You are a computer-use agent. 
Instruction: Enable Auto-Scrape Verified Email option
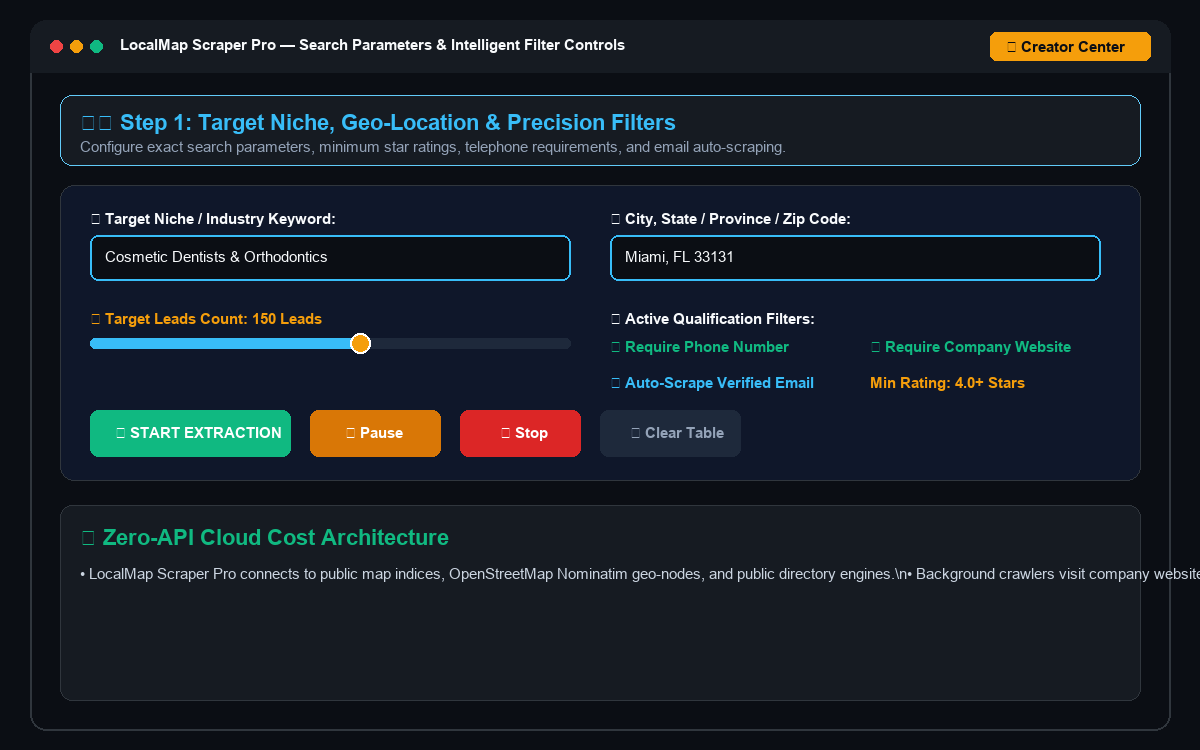coord(712,383)
